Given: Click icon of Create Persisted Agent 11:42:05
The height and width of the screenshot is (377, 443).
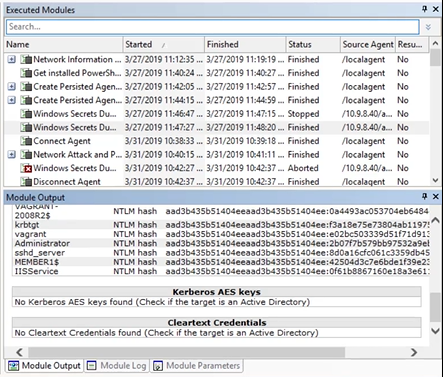Looking at the screenshot, I should (26, 87).
